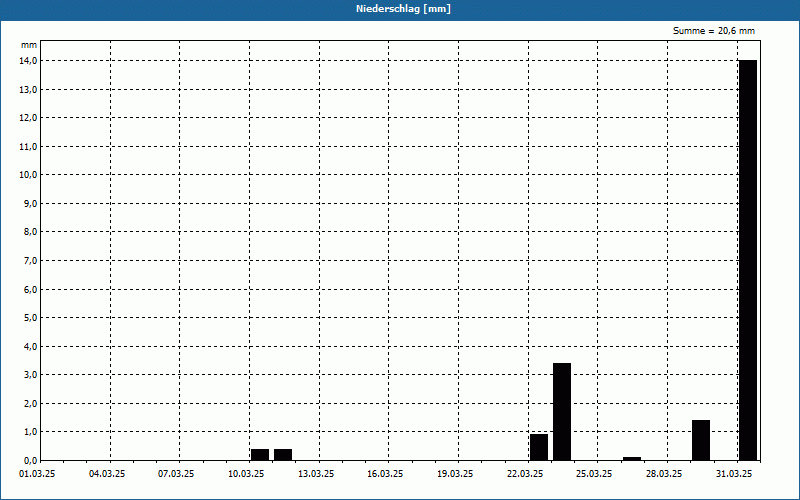Viewport: 800px width, 500px height.
Task: Click the 9,0 y-axis value
Action: [x=29, y=204]
